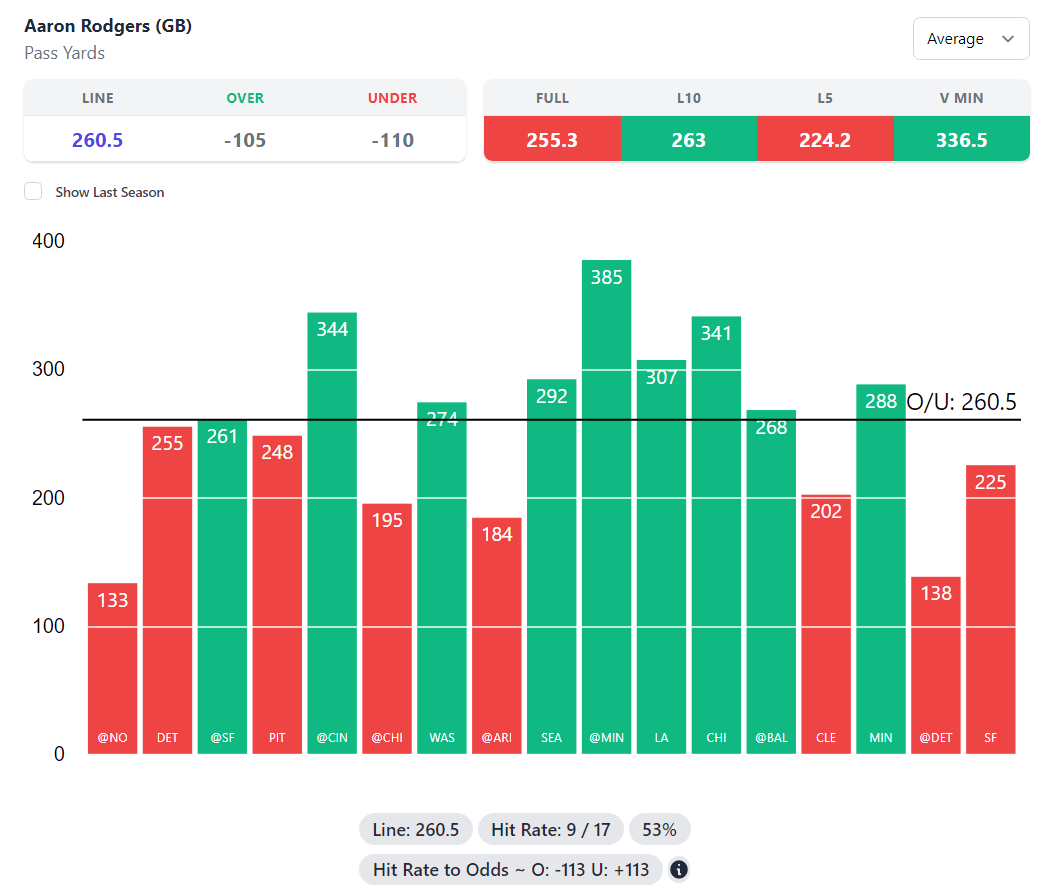Image resolution: width=1043 pixels, height=895 pixels.
Task: Enable the Show Last Season checkbox
Action: point(33,192)
